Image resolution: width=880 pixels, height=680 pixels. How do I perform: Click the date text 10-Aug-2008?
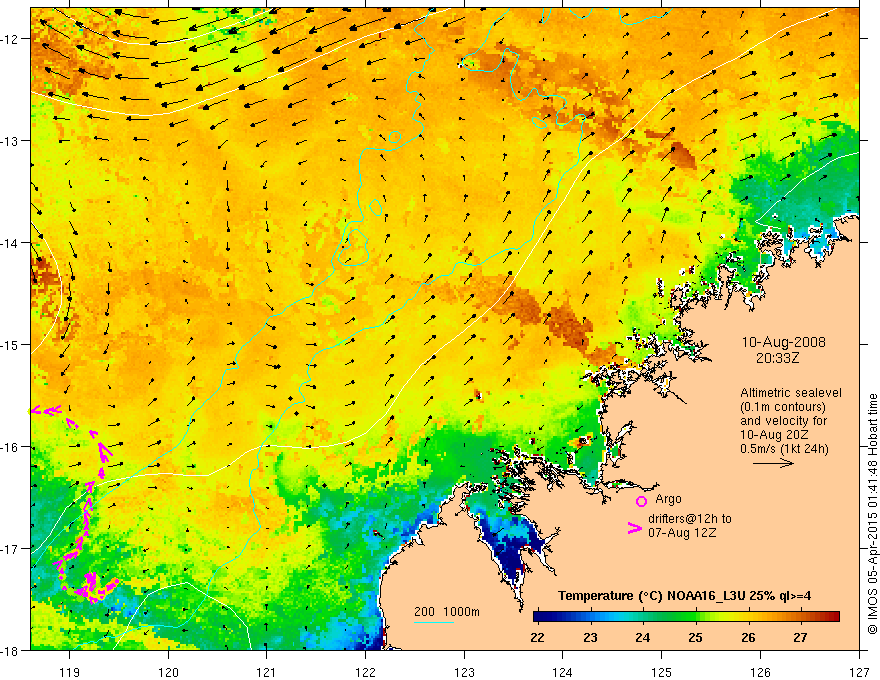click(x=783, y=342)
